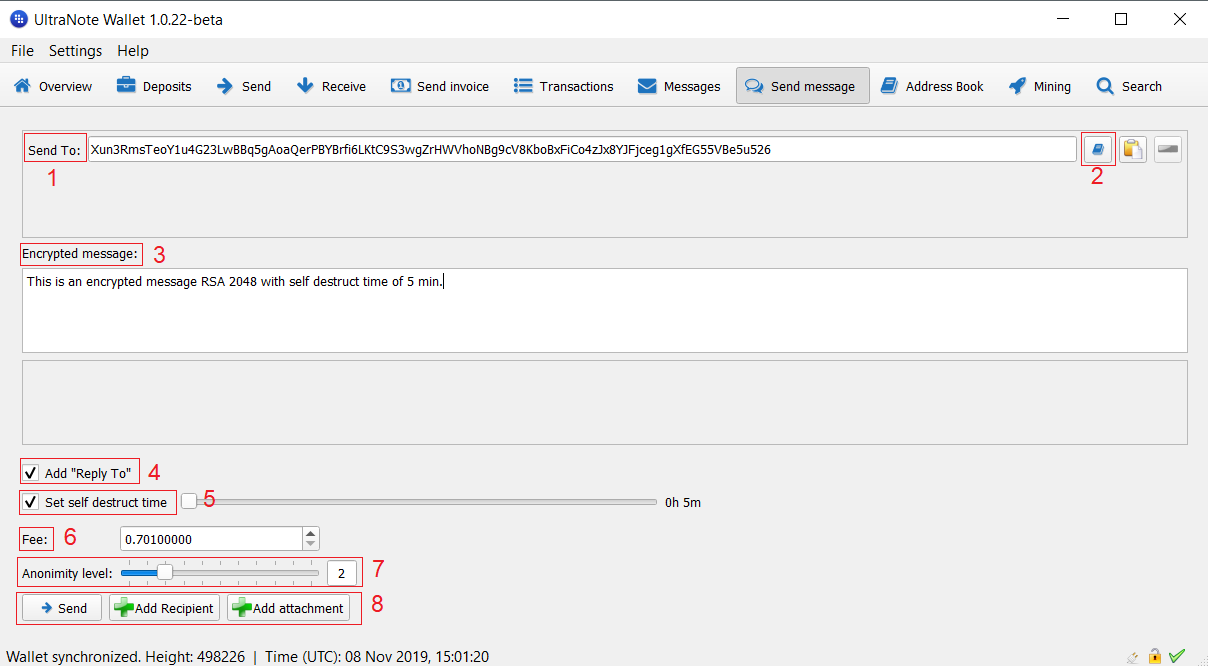Show the Transactions tab
The width and height of the screenshot is (1208, 666).
564,86
